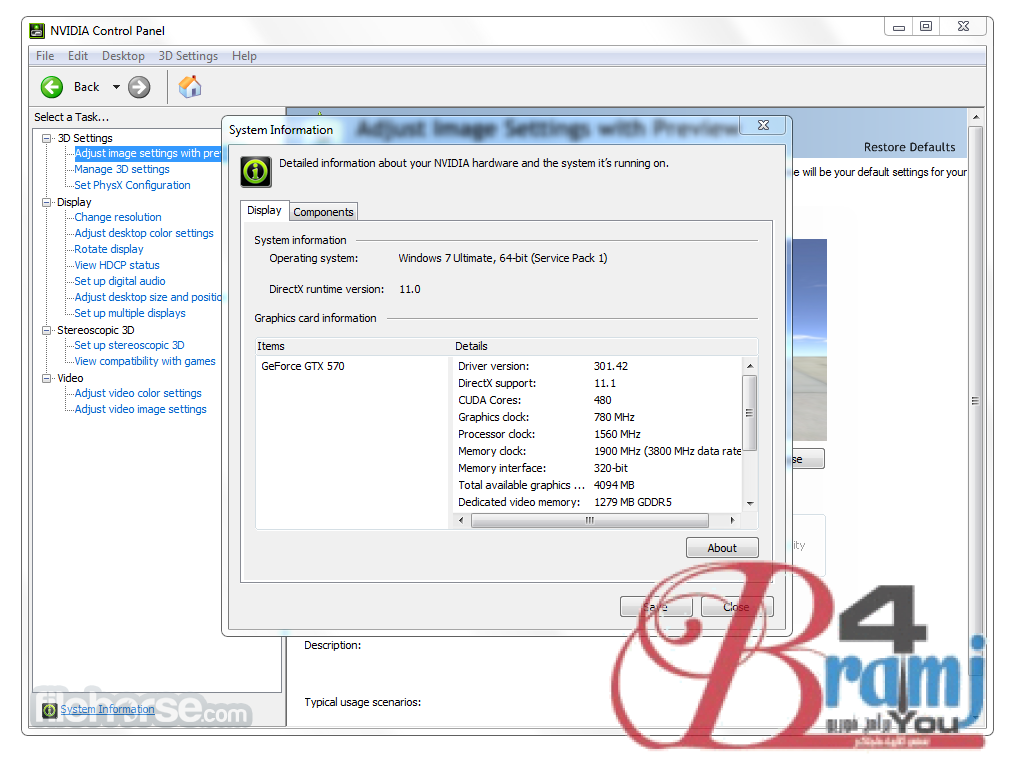Open the Desktop menu
Image resolution: width=1015 pixels, height=758 pixels.
coord(123,56)
